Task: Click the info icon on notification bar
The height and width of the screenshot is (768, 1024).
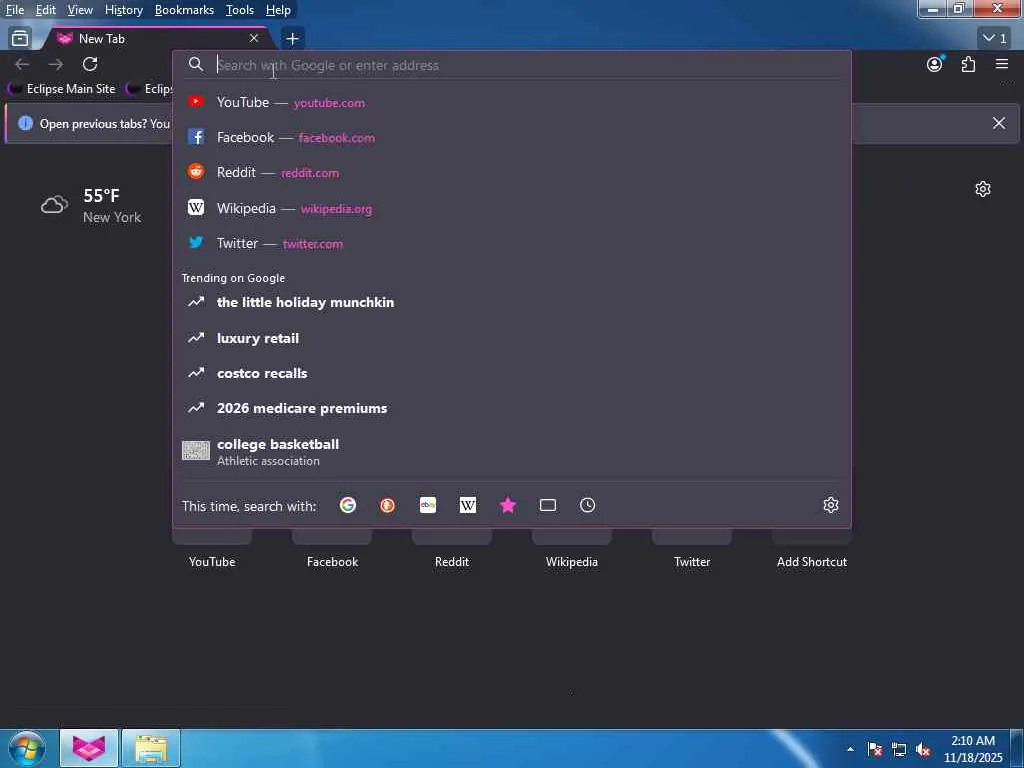Action: pyautogui.click(x=25, y=123)
